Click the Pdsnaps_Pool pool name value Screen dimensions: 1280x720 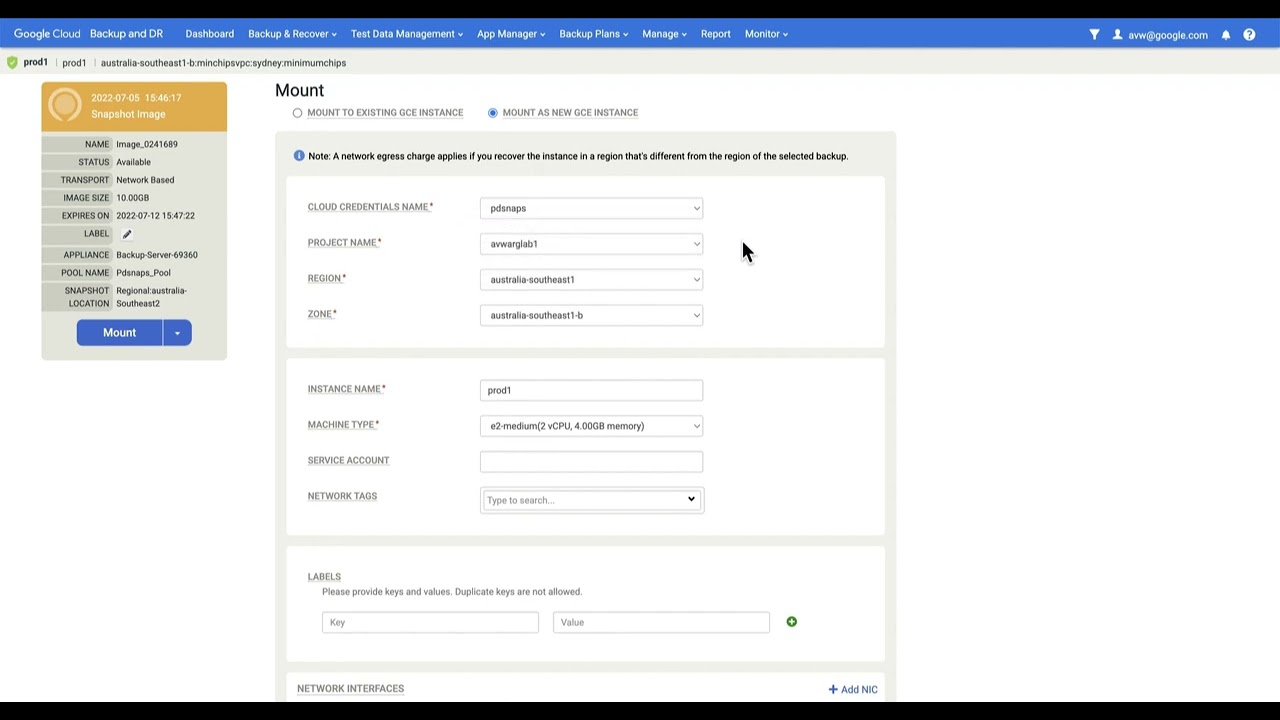tap(143, 273)
